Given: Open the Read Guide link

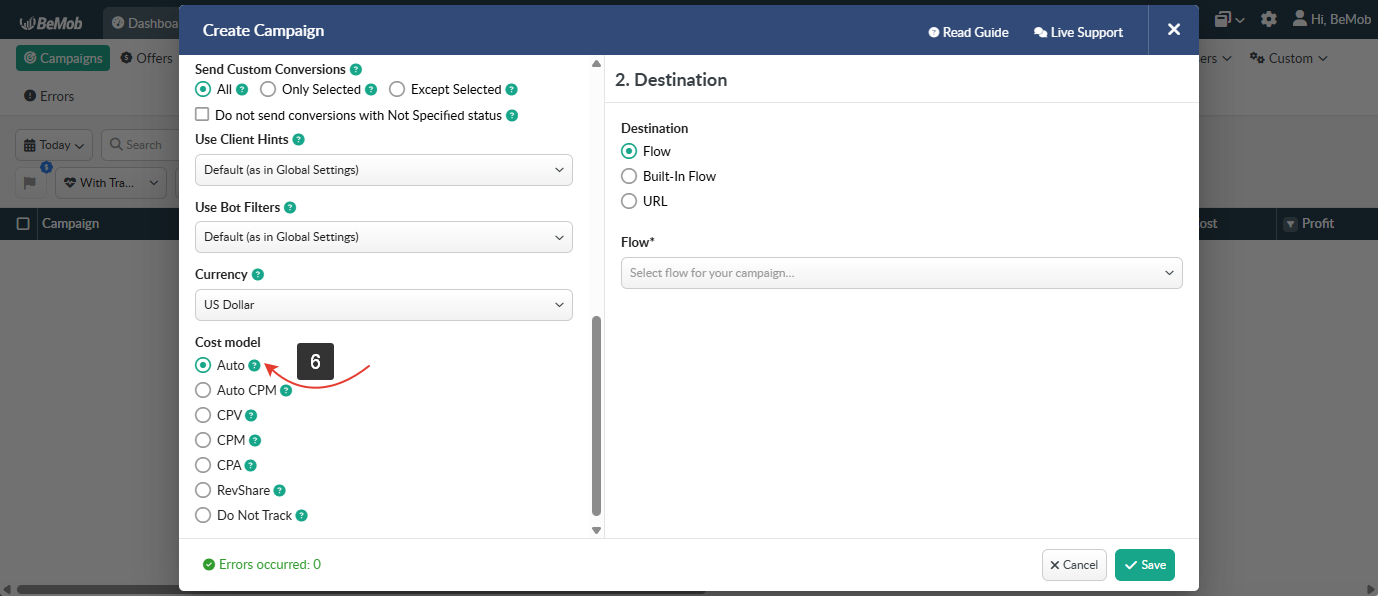Looking at the screenshot, I should (968, 32).
